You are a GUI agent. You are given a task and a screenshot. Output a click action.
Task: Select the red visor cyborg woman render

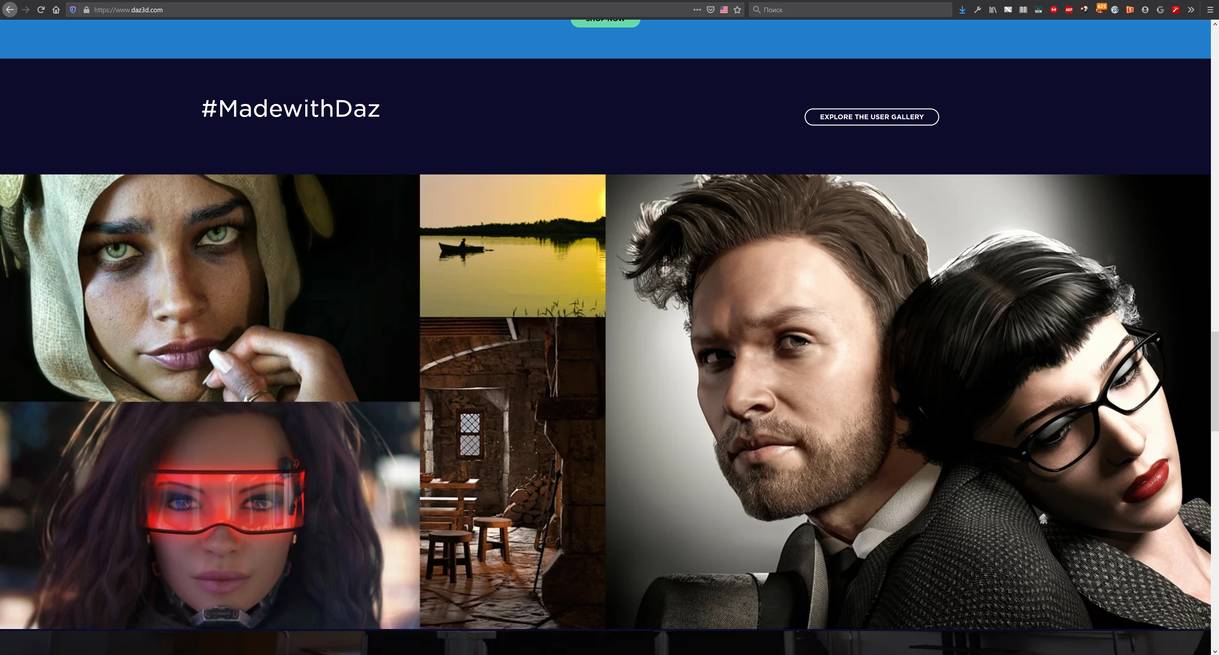pyautogui.click(x=209, y=515)
